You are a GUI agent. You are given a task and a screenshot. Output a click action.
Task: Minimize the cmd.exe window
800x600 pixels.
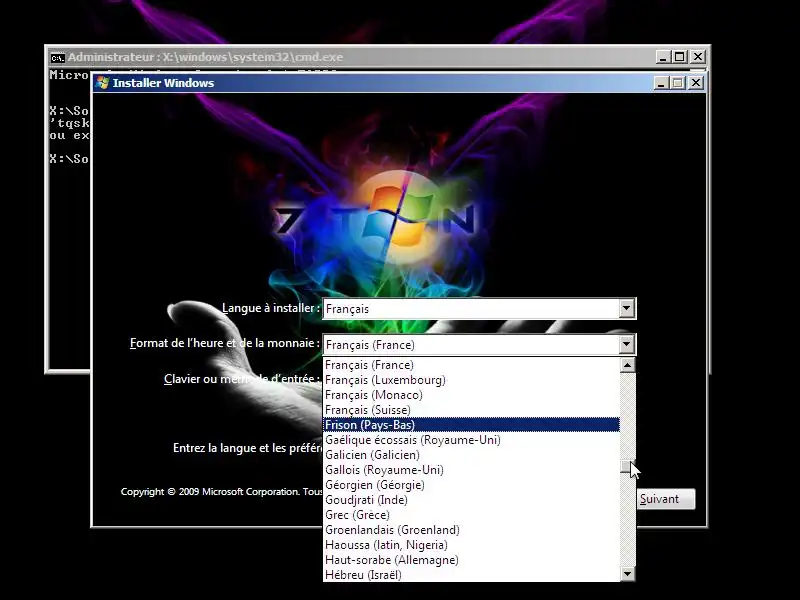tap(663, 57)
